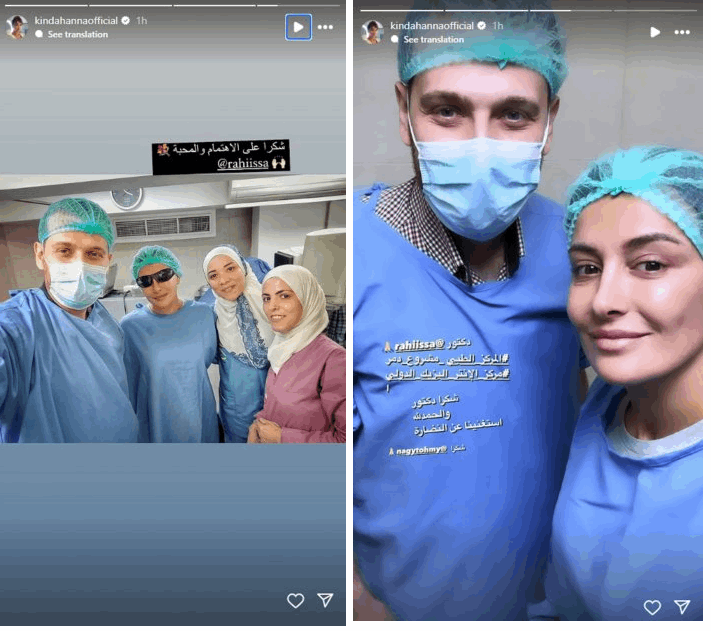Open the three-dot menu on the right story
The image size is (711, 631).
682,32
